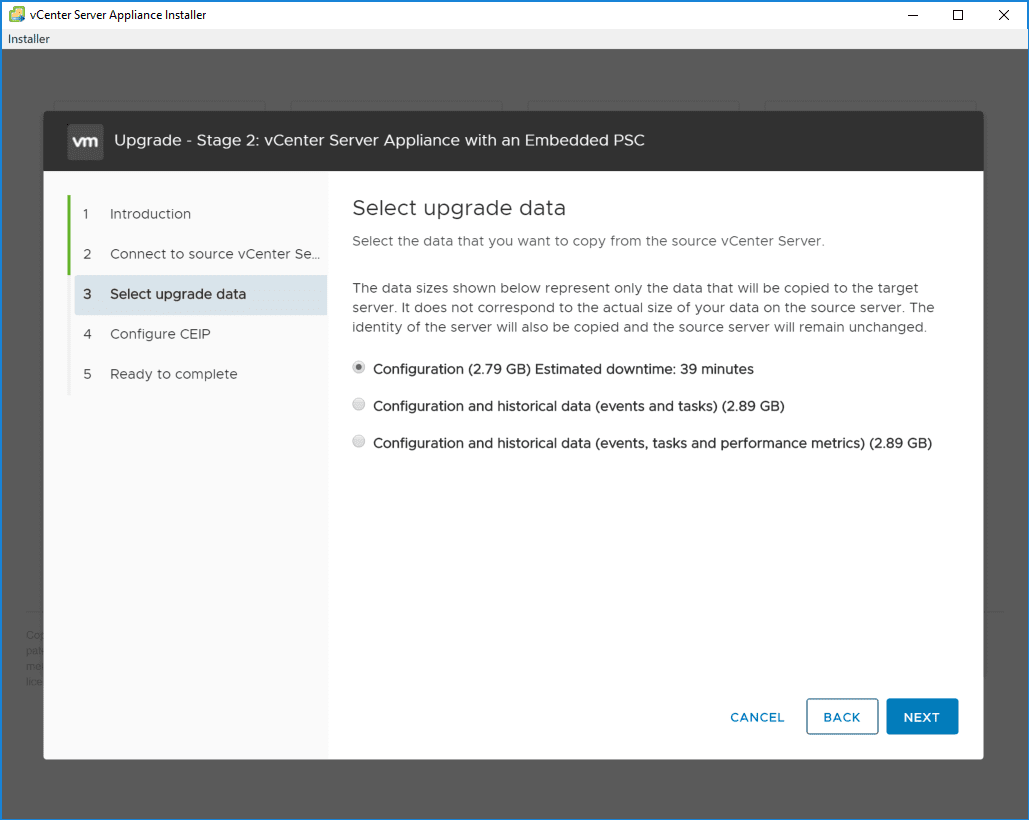
Task: Navigate to Ready to complete step
Action: pos(173,374)
